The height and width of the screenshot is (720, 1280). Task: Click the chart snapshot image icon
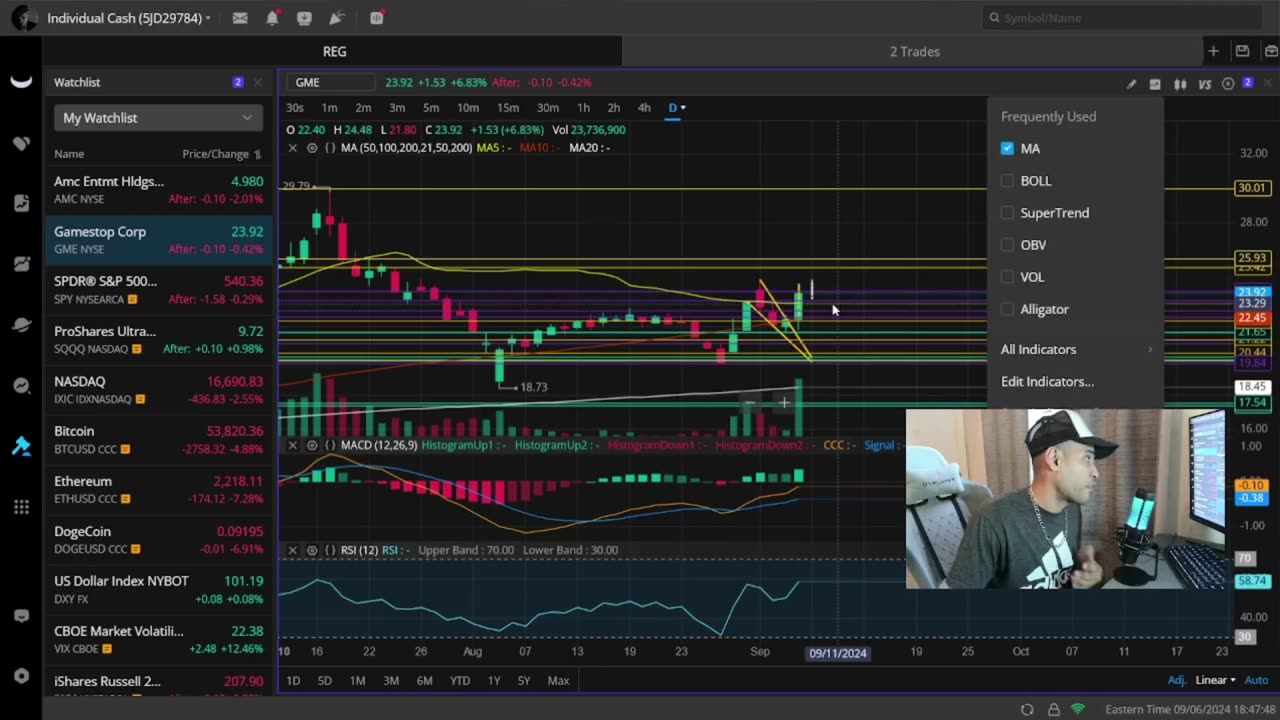[x=1155, y=84]
